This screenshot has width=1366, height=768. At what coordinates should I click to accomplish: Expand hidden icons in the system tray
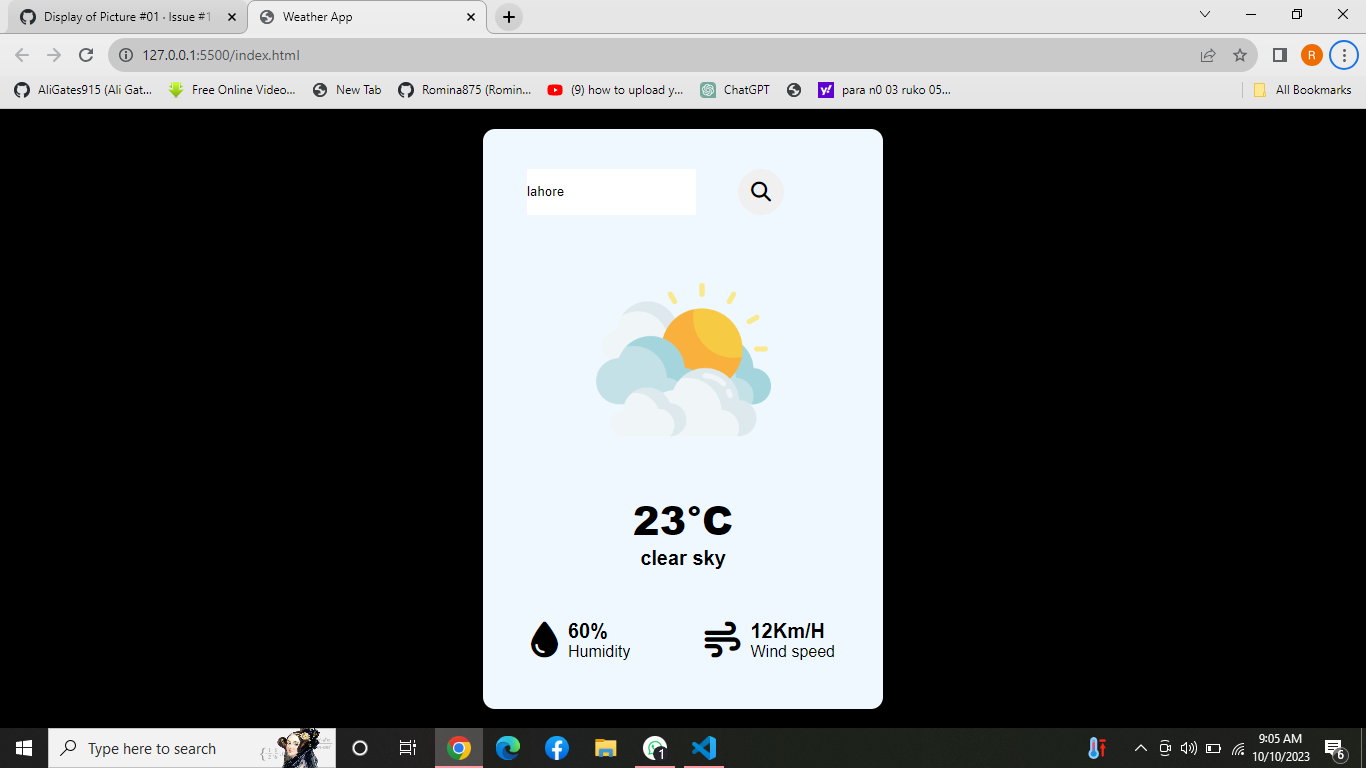1140,747
